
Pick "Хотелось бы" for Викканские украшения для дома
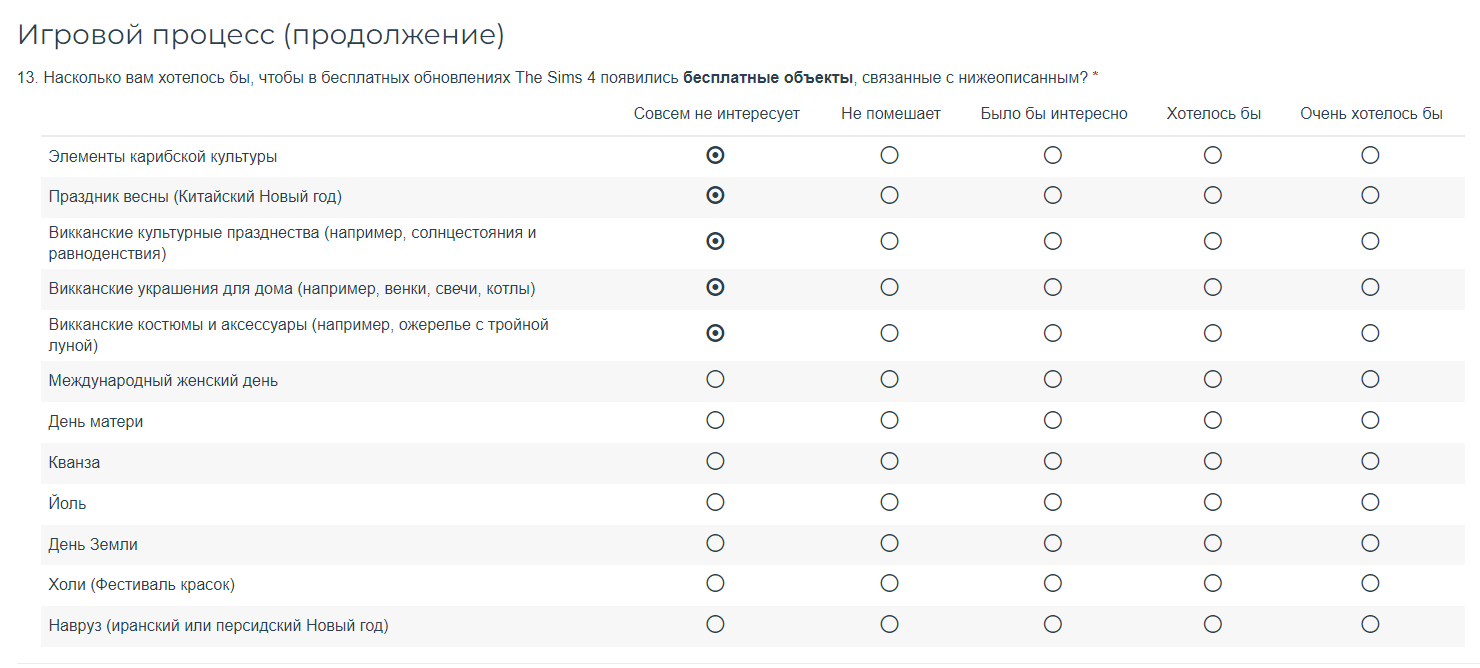[1213, 287]
